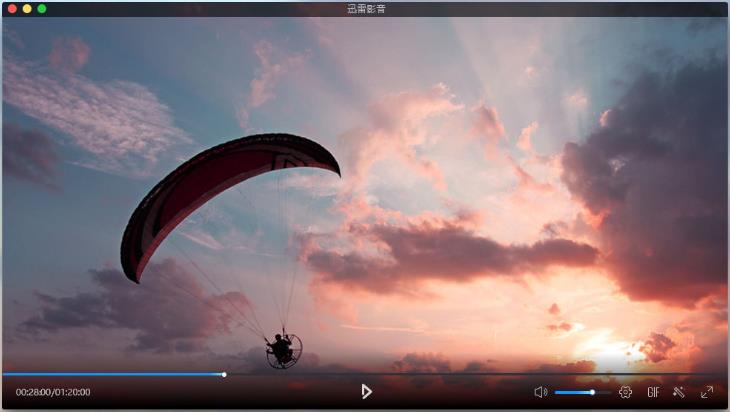Seek back on blue played progress portion
730x412 pixels.
coord(110,374)
